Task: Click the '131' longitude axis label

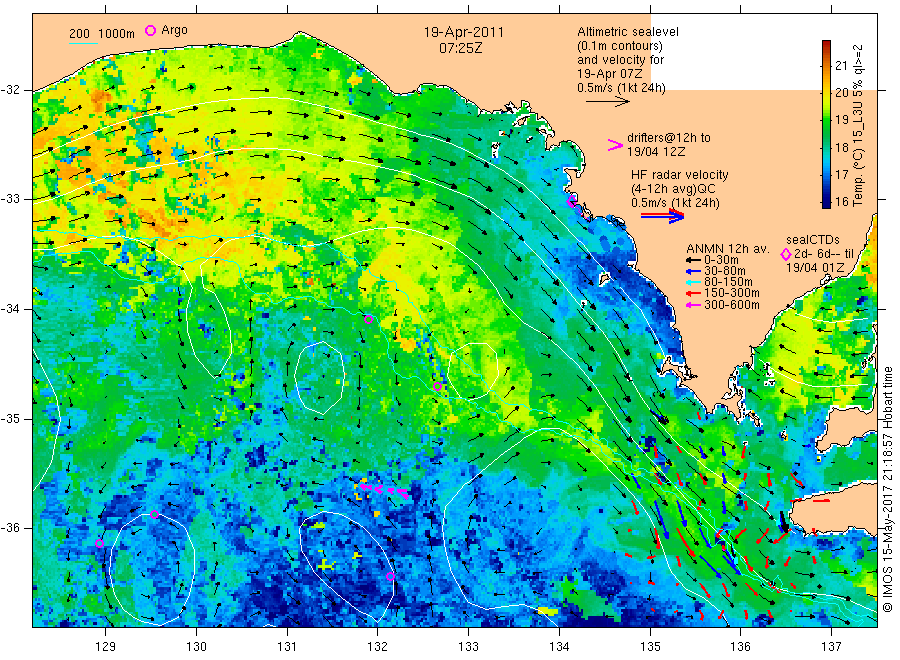Action: tap(287, 647)
